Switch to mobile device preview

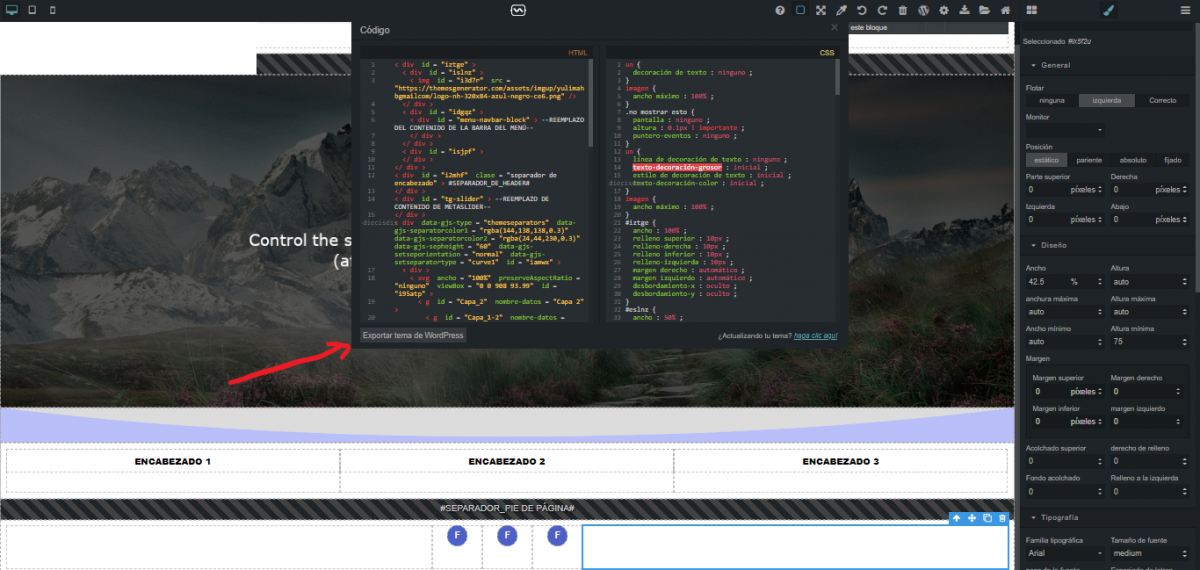pos(52,10)
